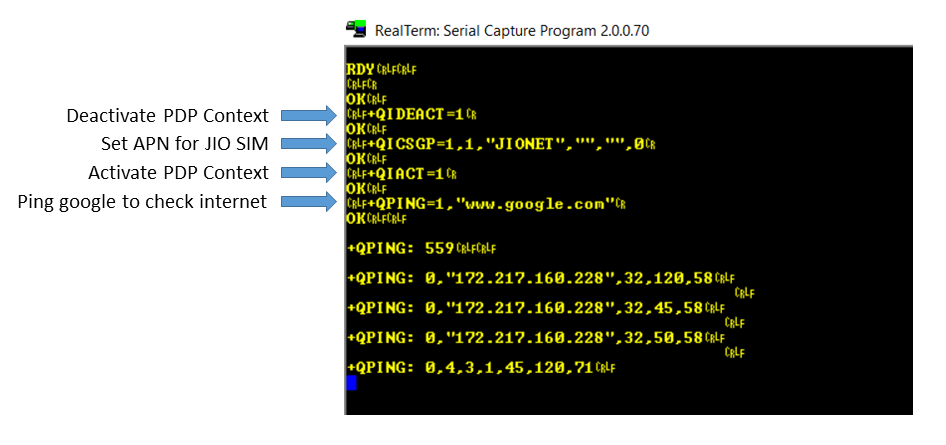
Task: Click the blue arrow beside Set APN for JIO SIM
Action: 307,144
